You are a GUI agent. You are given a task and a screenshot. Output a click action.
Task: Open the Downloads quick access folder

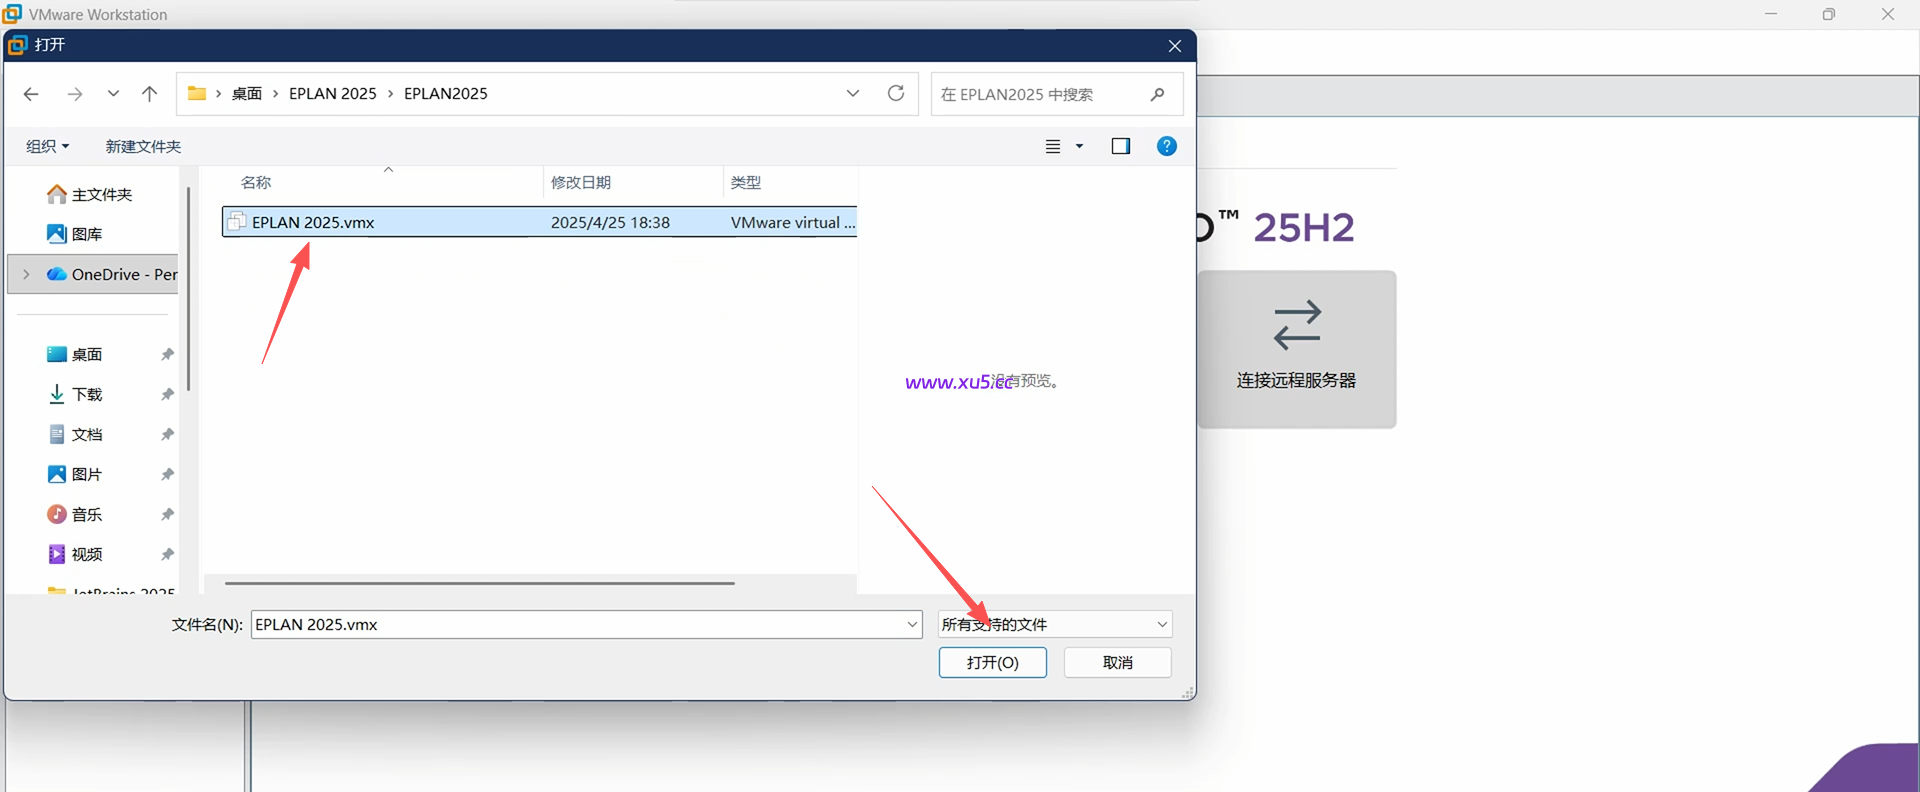87,394
